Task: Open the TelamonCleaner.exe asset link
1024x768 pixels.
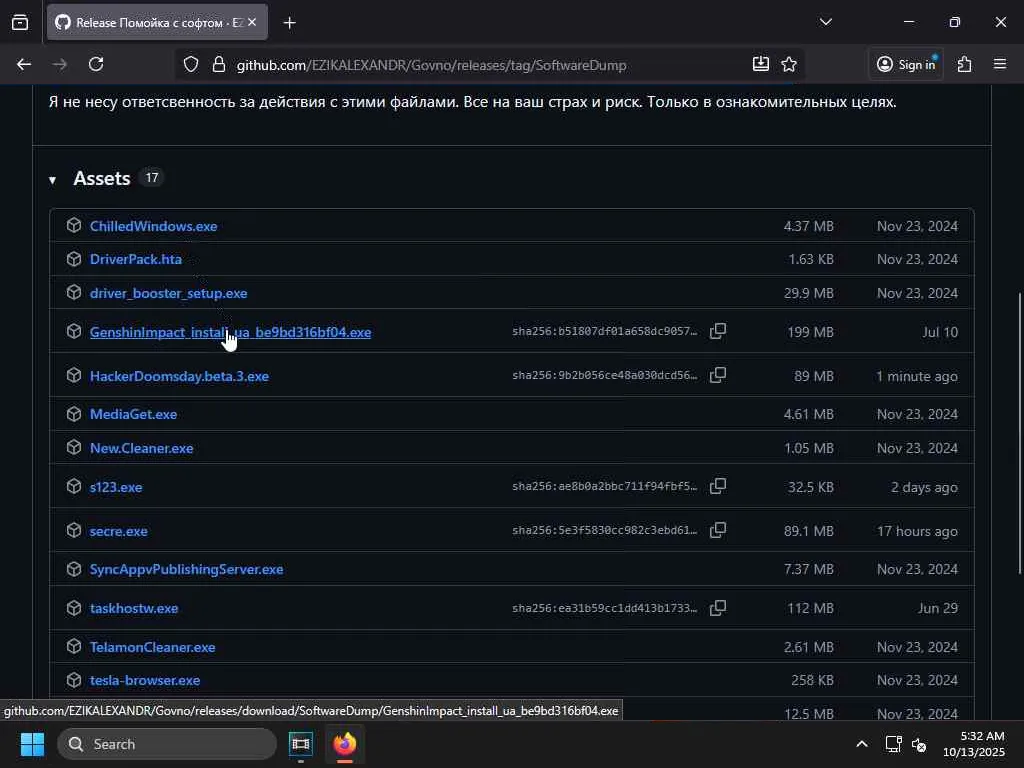Action: pos(153,647)
